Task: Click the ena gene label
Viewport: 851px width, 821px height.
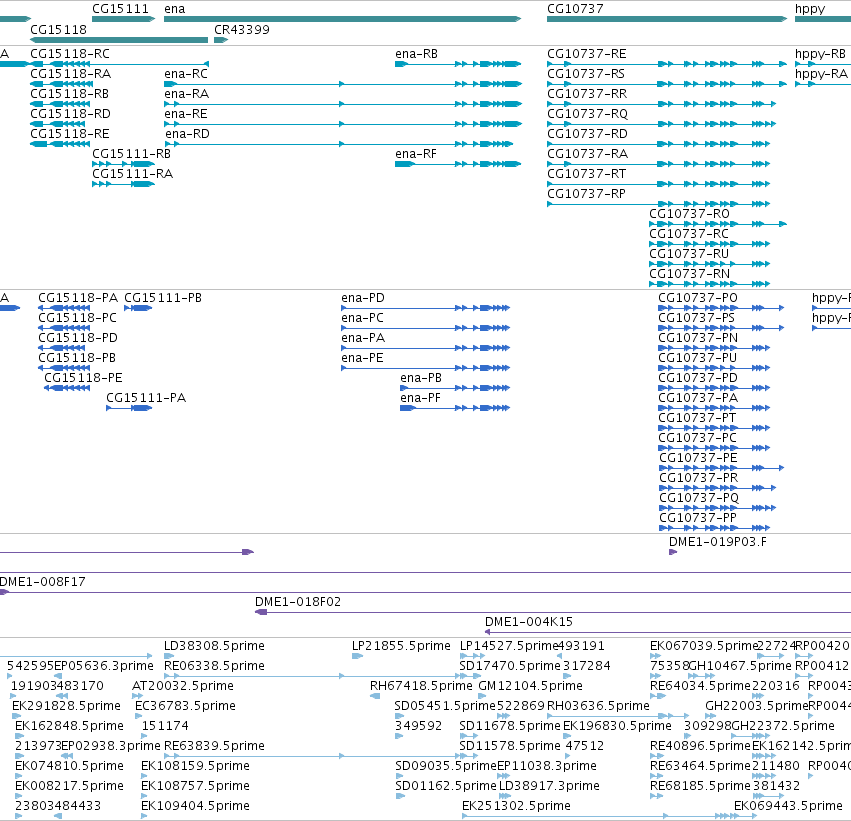Action: (x=174, y=9)
